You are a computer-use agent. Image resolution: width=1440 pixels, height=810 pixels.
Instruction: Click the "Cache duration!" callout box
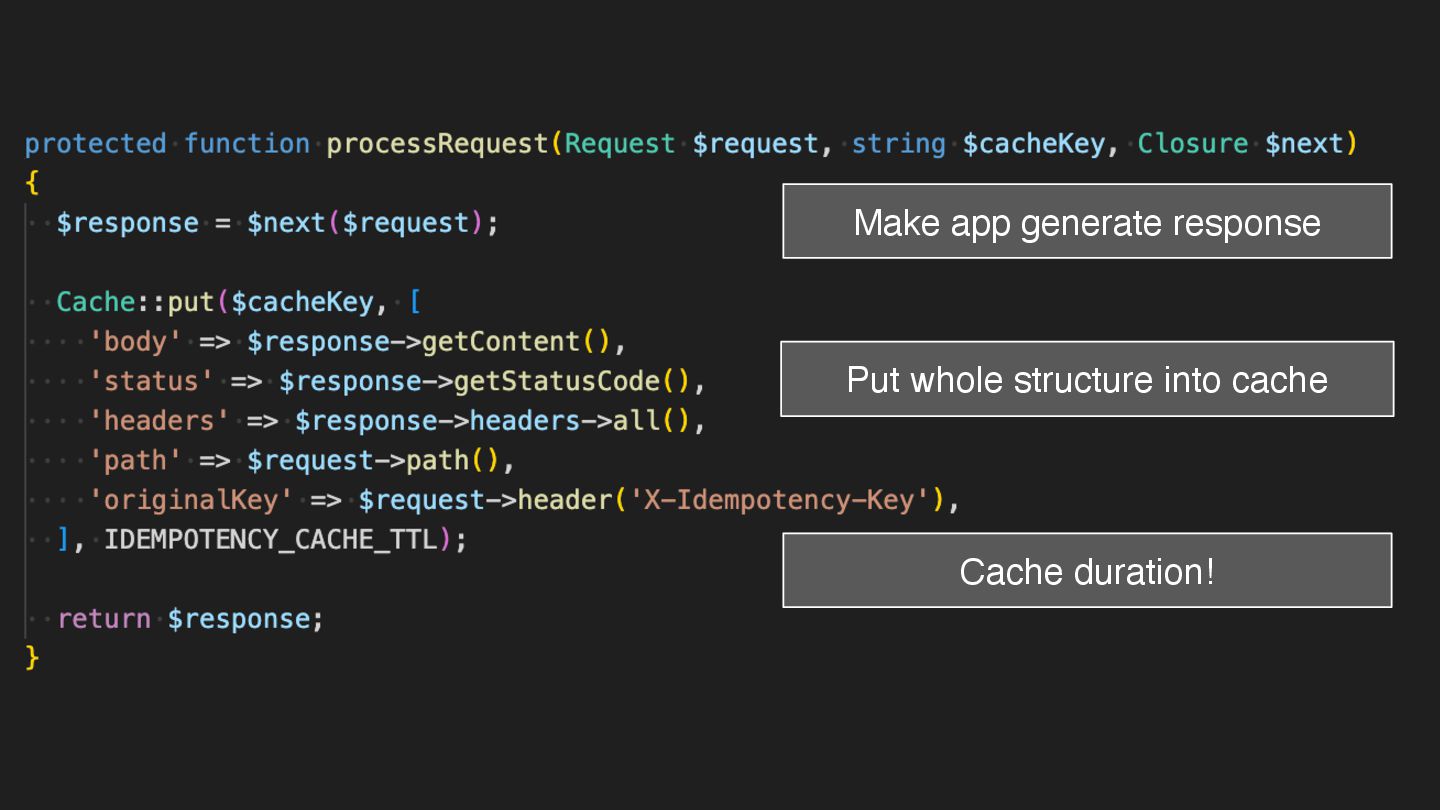[x=1087, y=570]
